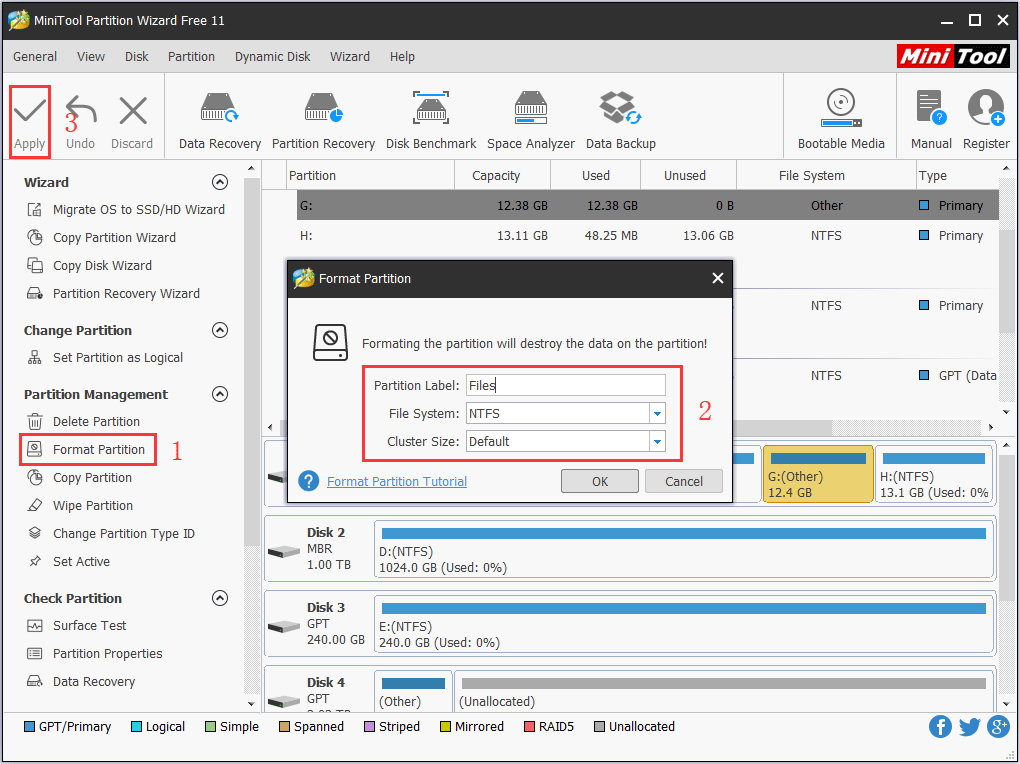1020x764 pixels.
Task: Sort by Capacity column header
Action: pos(496,176)
